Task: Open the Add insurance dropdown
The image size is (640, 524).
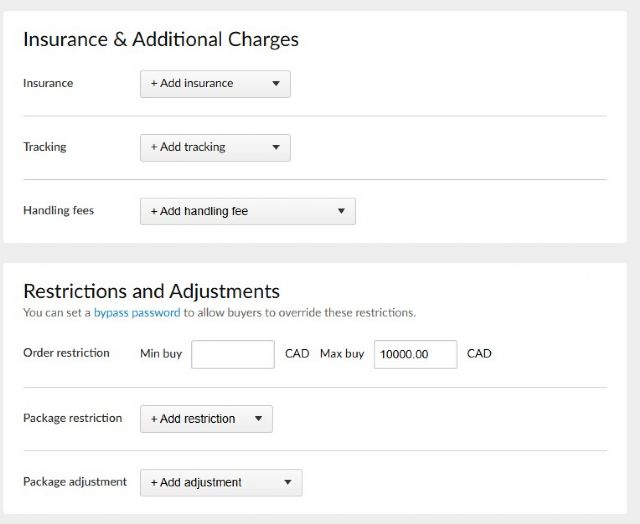Action: tap(214, 84)
